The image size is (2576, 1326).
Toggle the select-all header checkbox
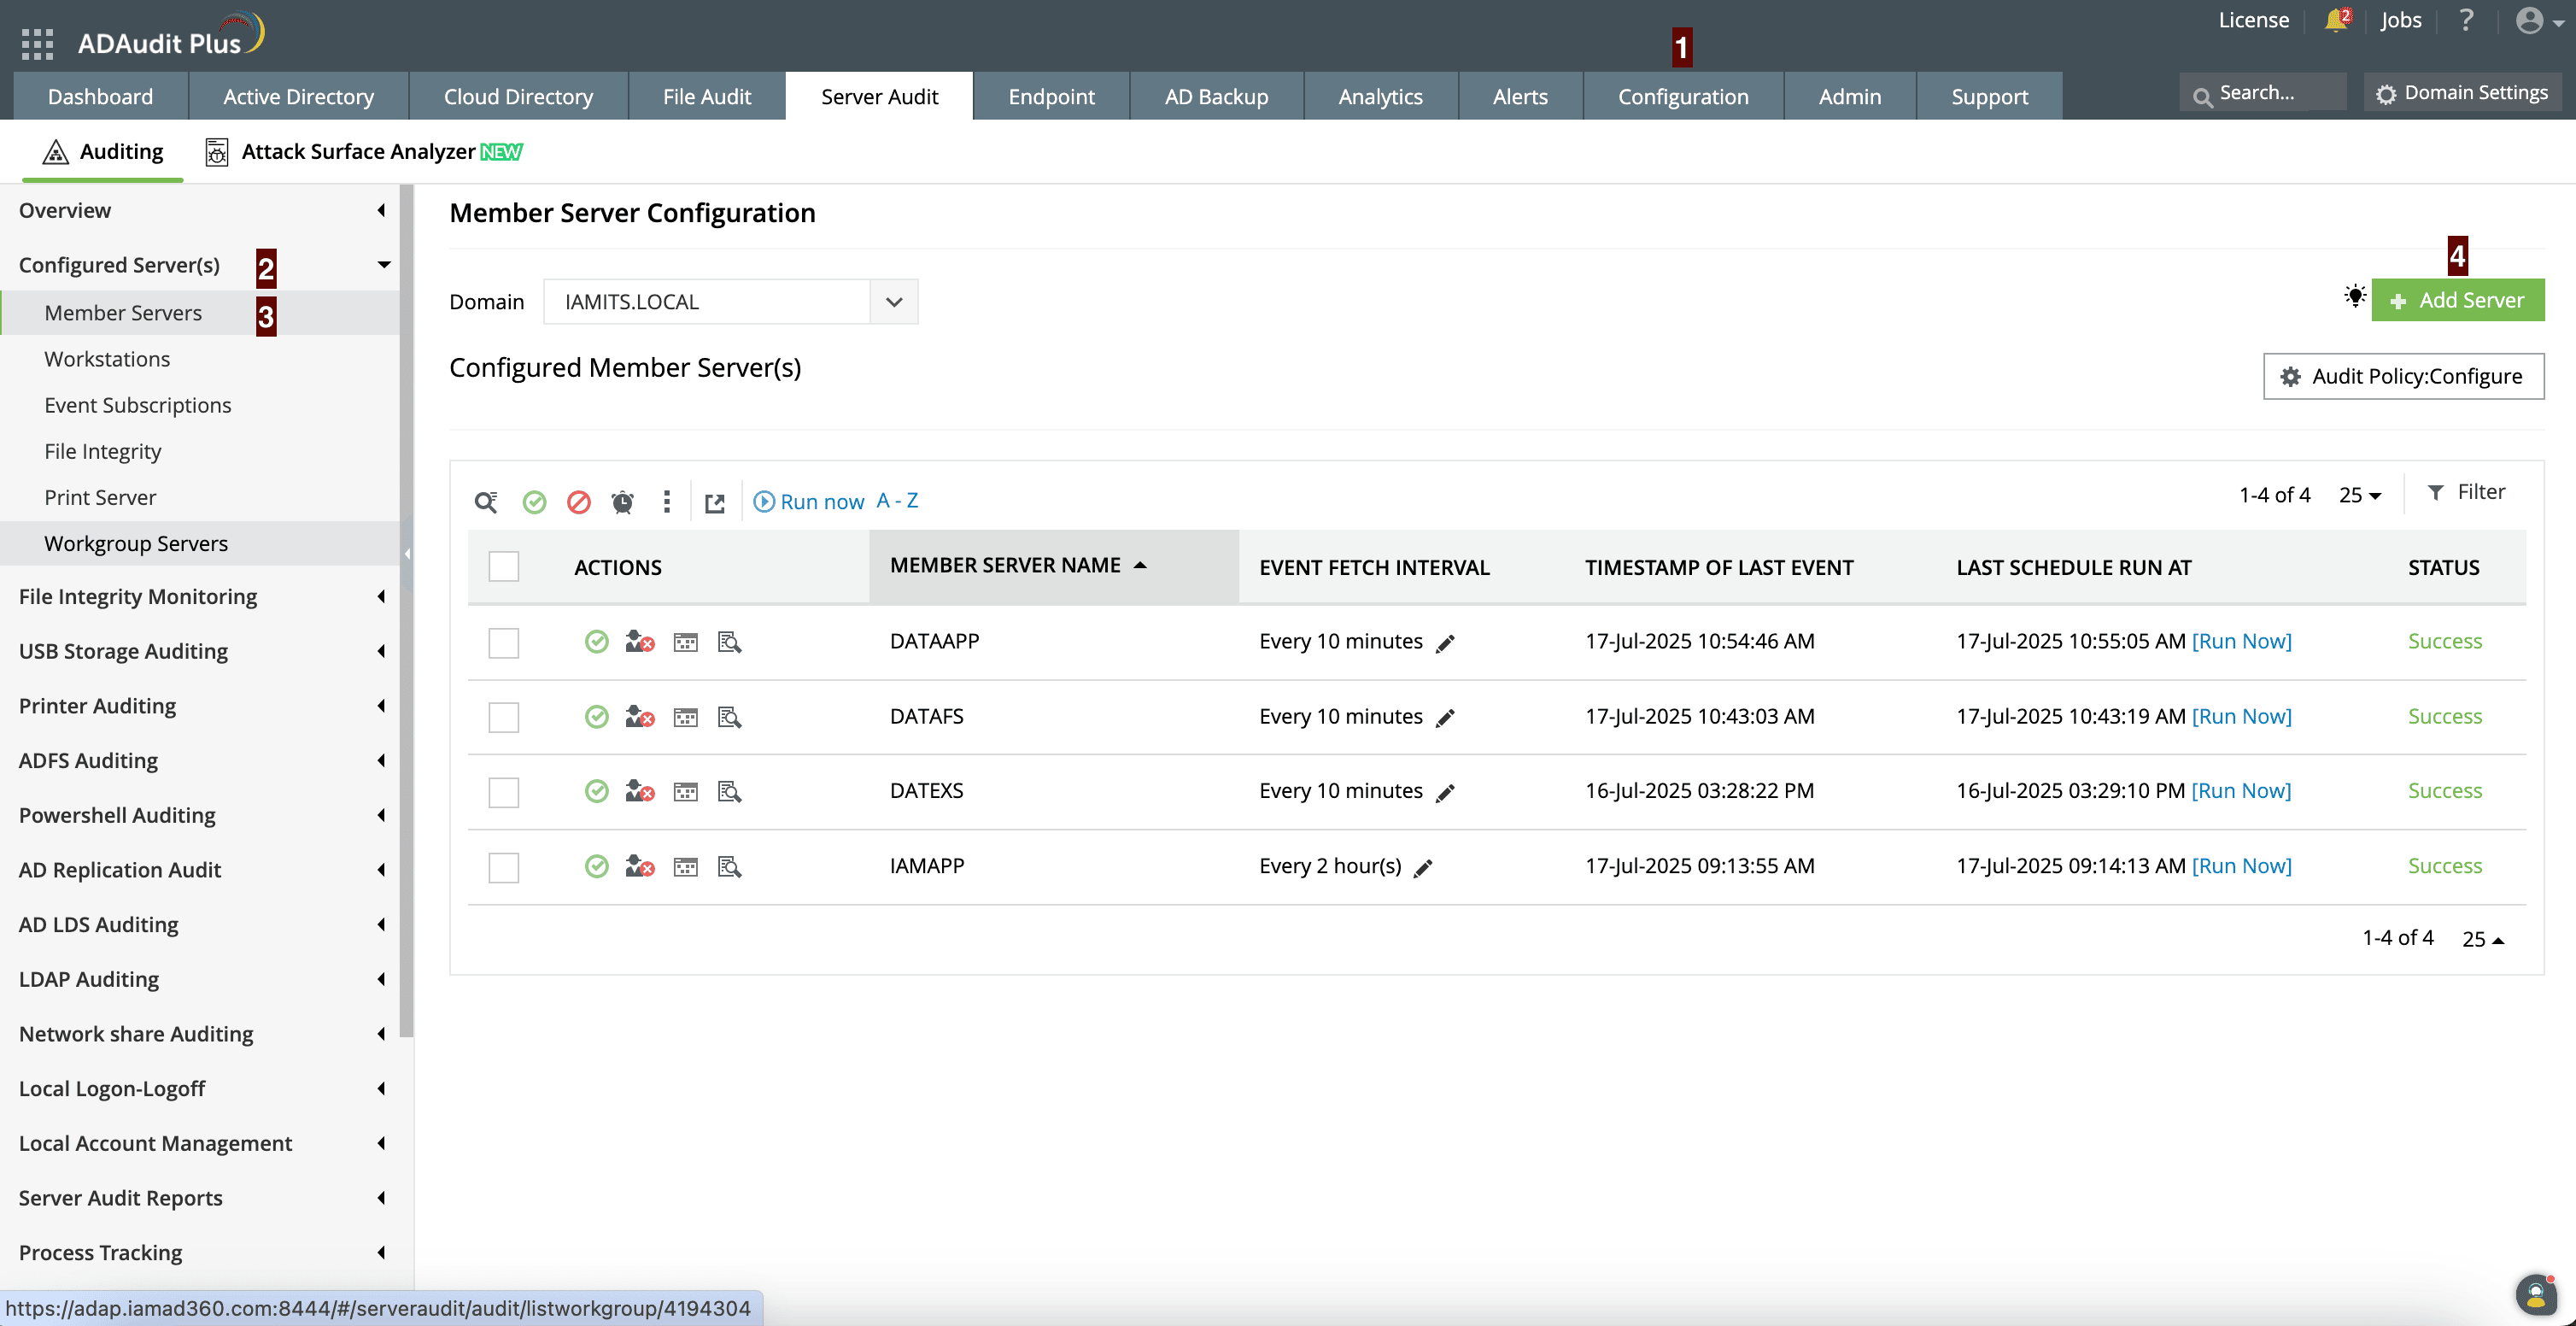[504, 567]
